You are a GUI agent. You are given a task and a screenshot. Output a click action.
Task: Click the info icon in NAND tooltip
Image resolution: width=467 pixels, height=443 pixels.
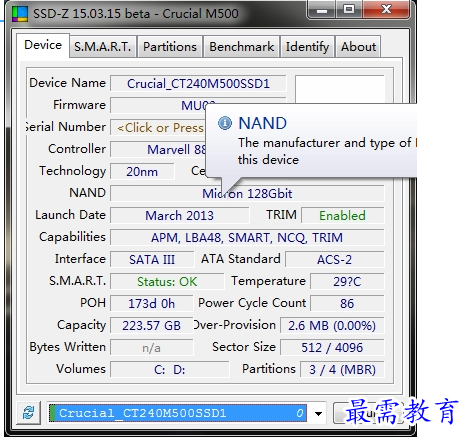(225, 123)
